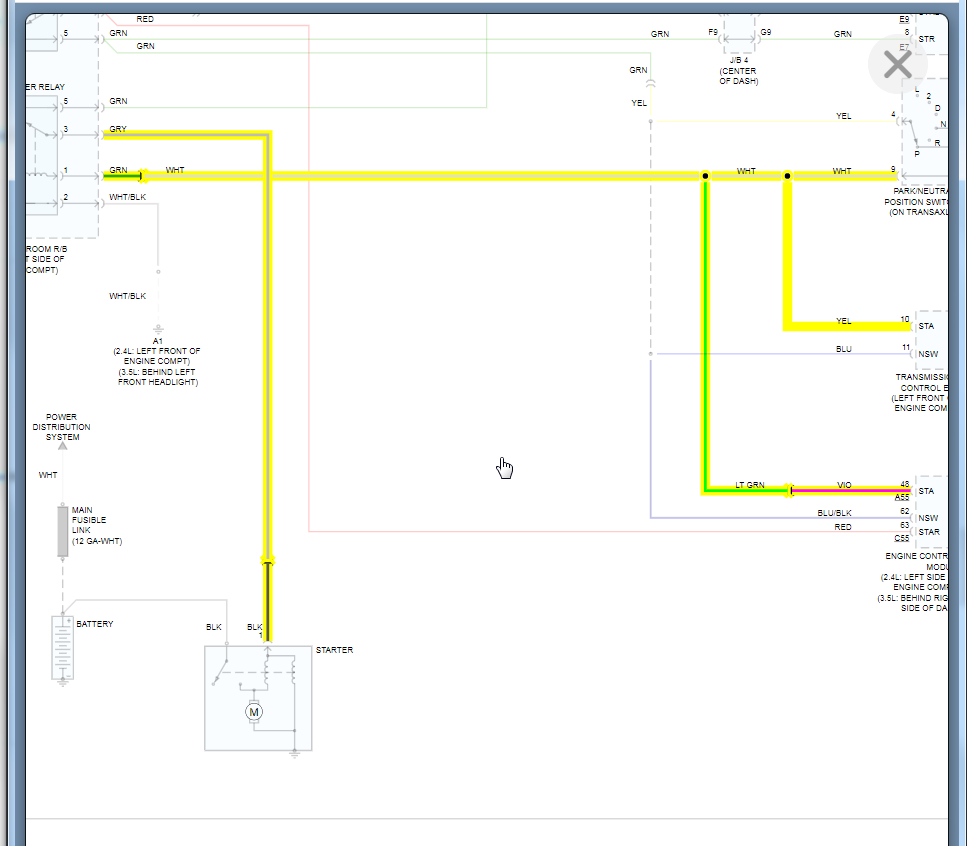The width and height of the screenshot is (967, 846).
Task: Close the wiring diagram with the X button
Action: pyautogui.click(x=897, y=64)
